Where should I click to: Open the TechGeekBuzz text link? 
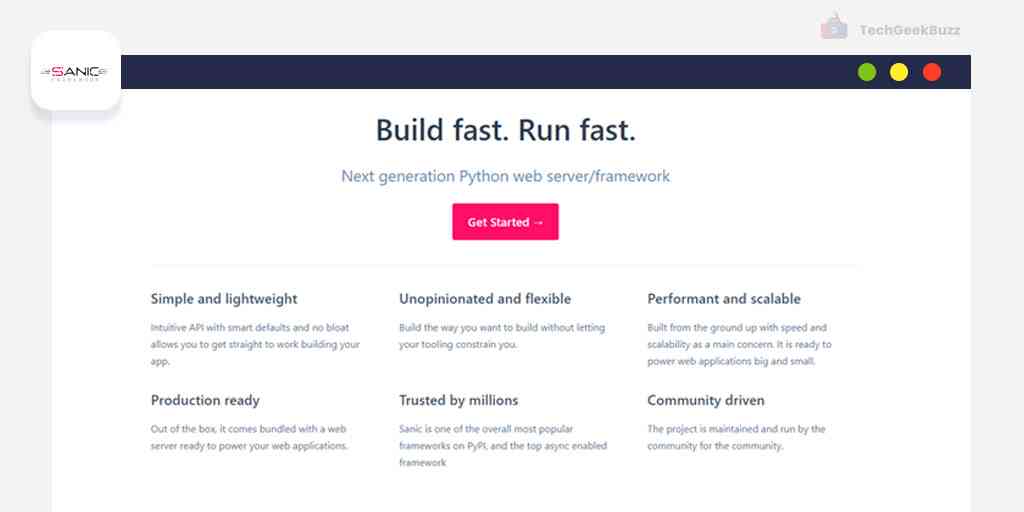pos(909,30)
